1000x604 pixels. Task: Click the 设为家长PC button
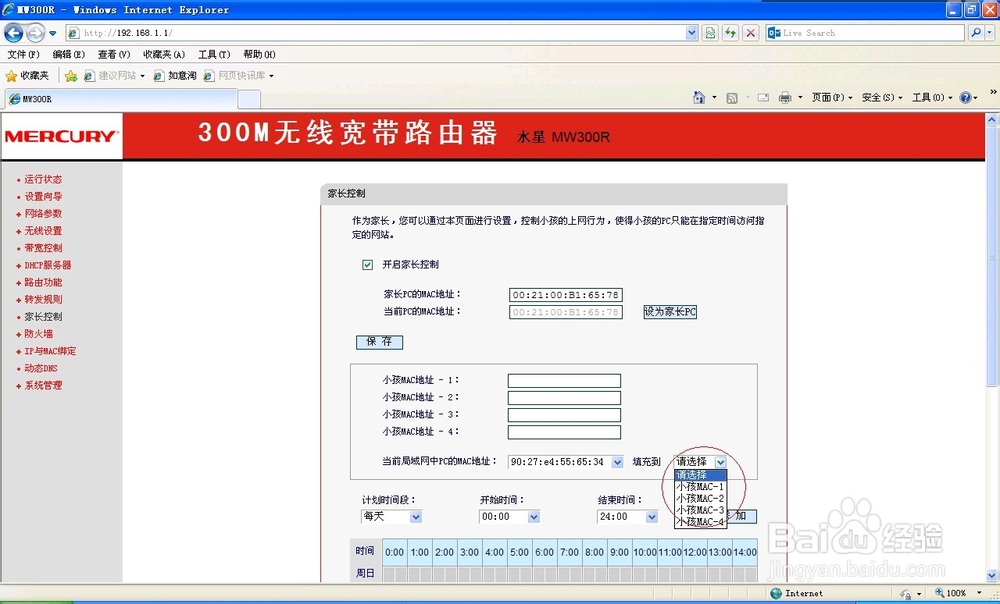tap(669, 312)
